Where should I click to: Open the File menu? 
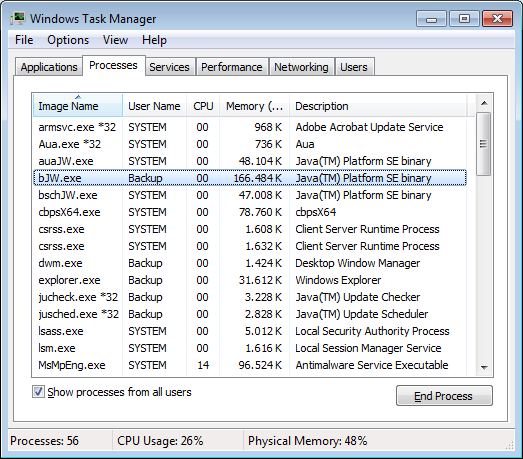coord(24,40)
